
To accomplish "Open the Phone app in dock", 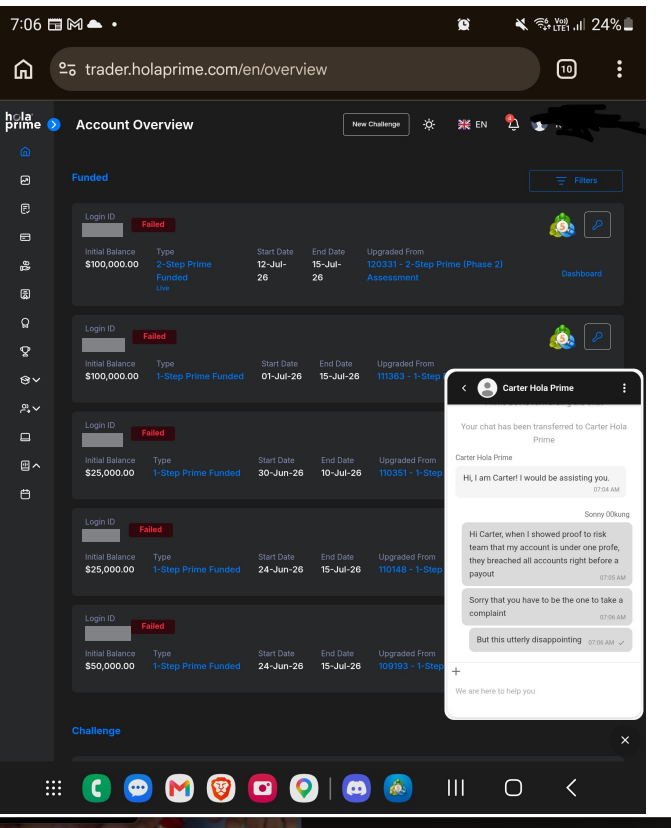I will [97, 788].
